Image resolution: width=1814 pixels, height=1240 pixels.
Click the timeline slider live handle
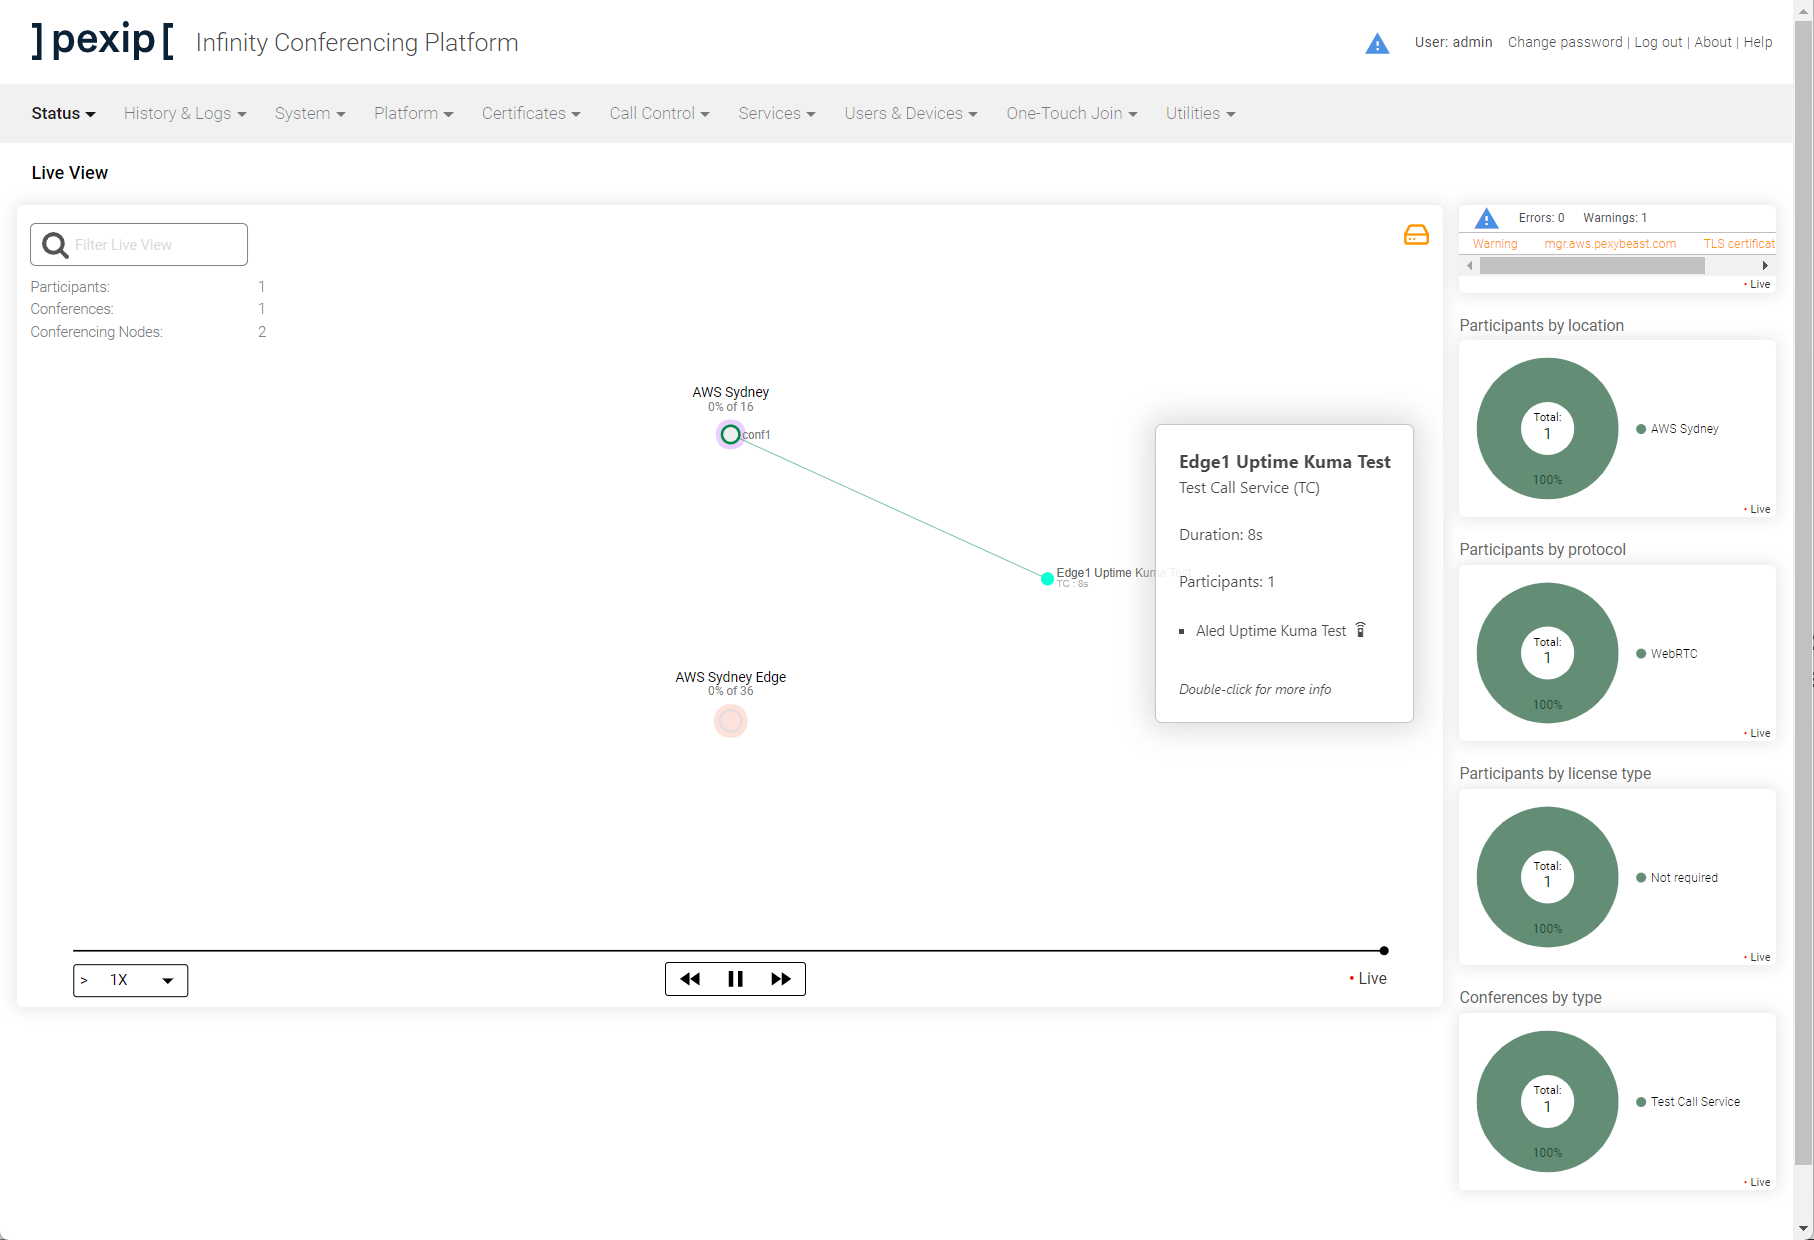coord(1384,951)
